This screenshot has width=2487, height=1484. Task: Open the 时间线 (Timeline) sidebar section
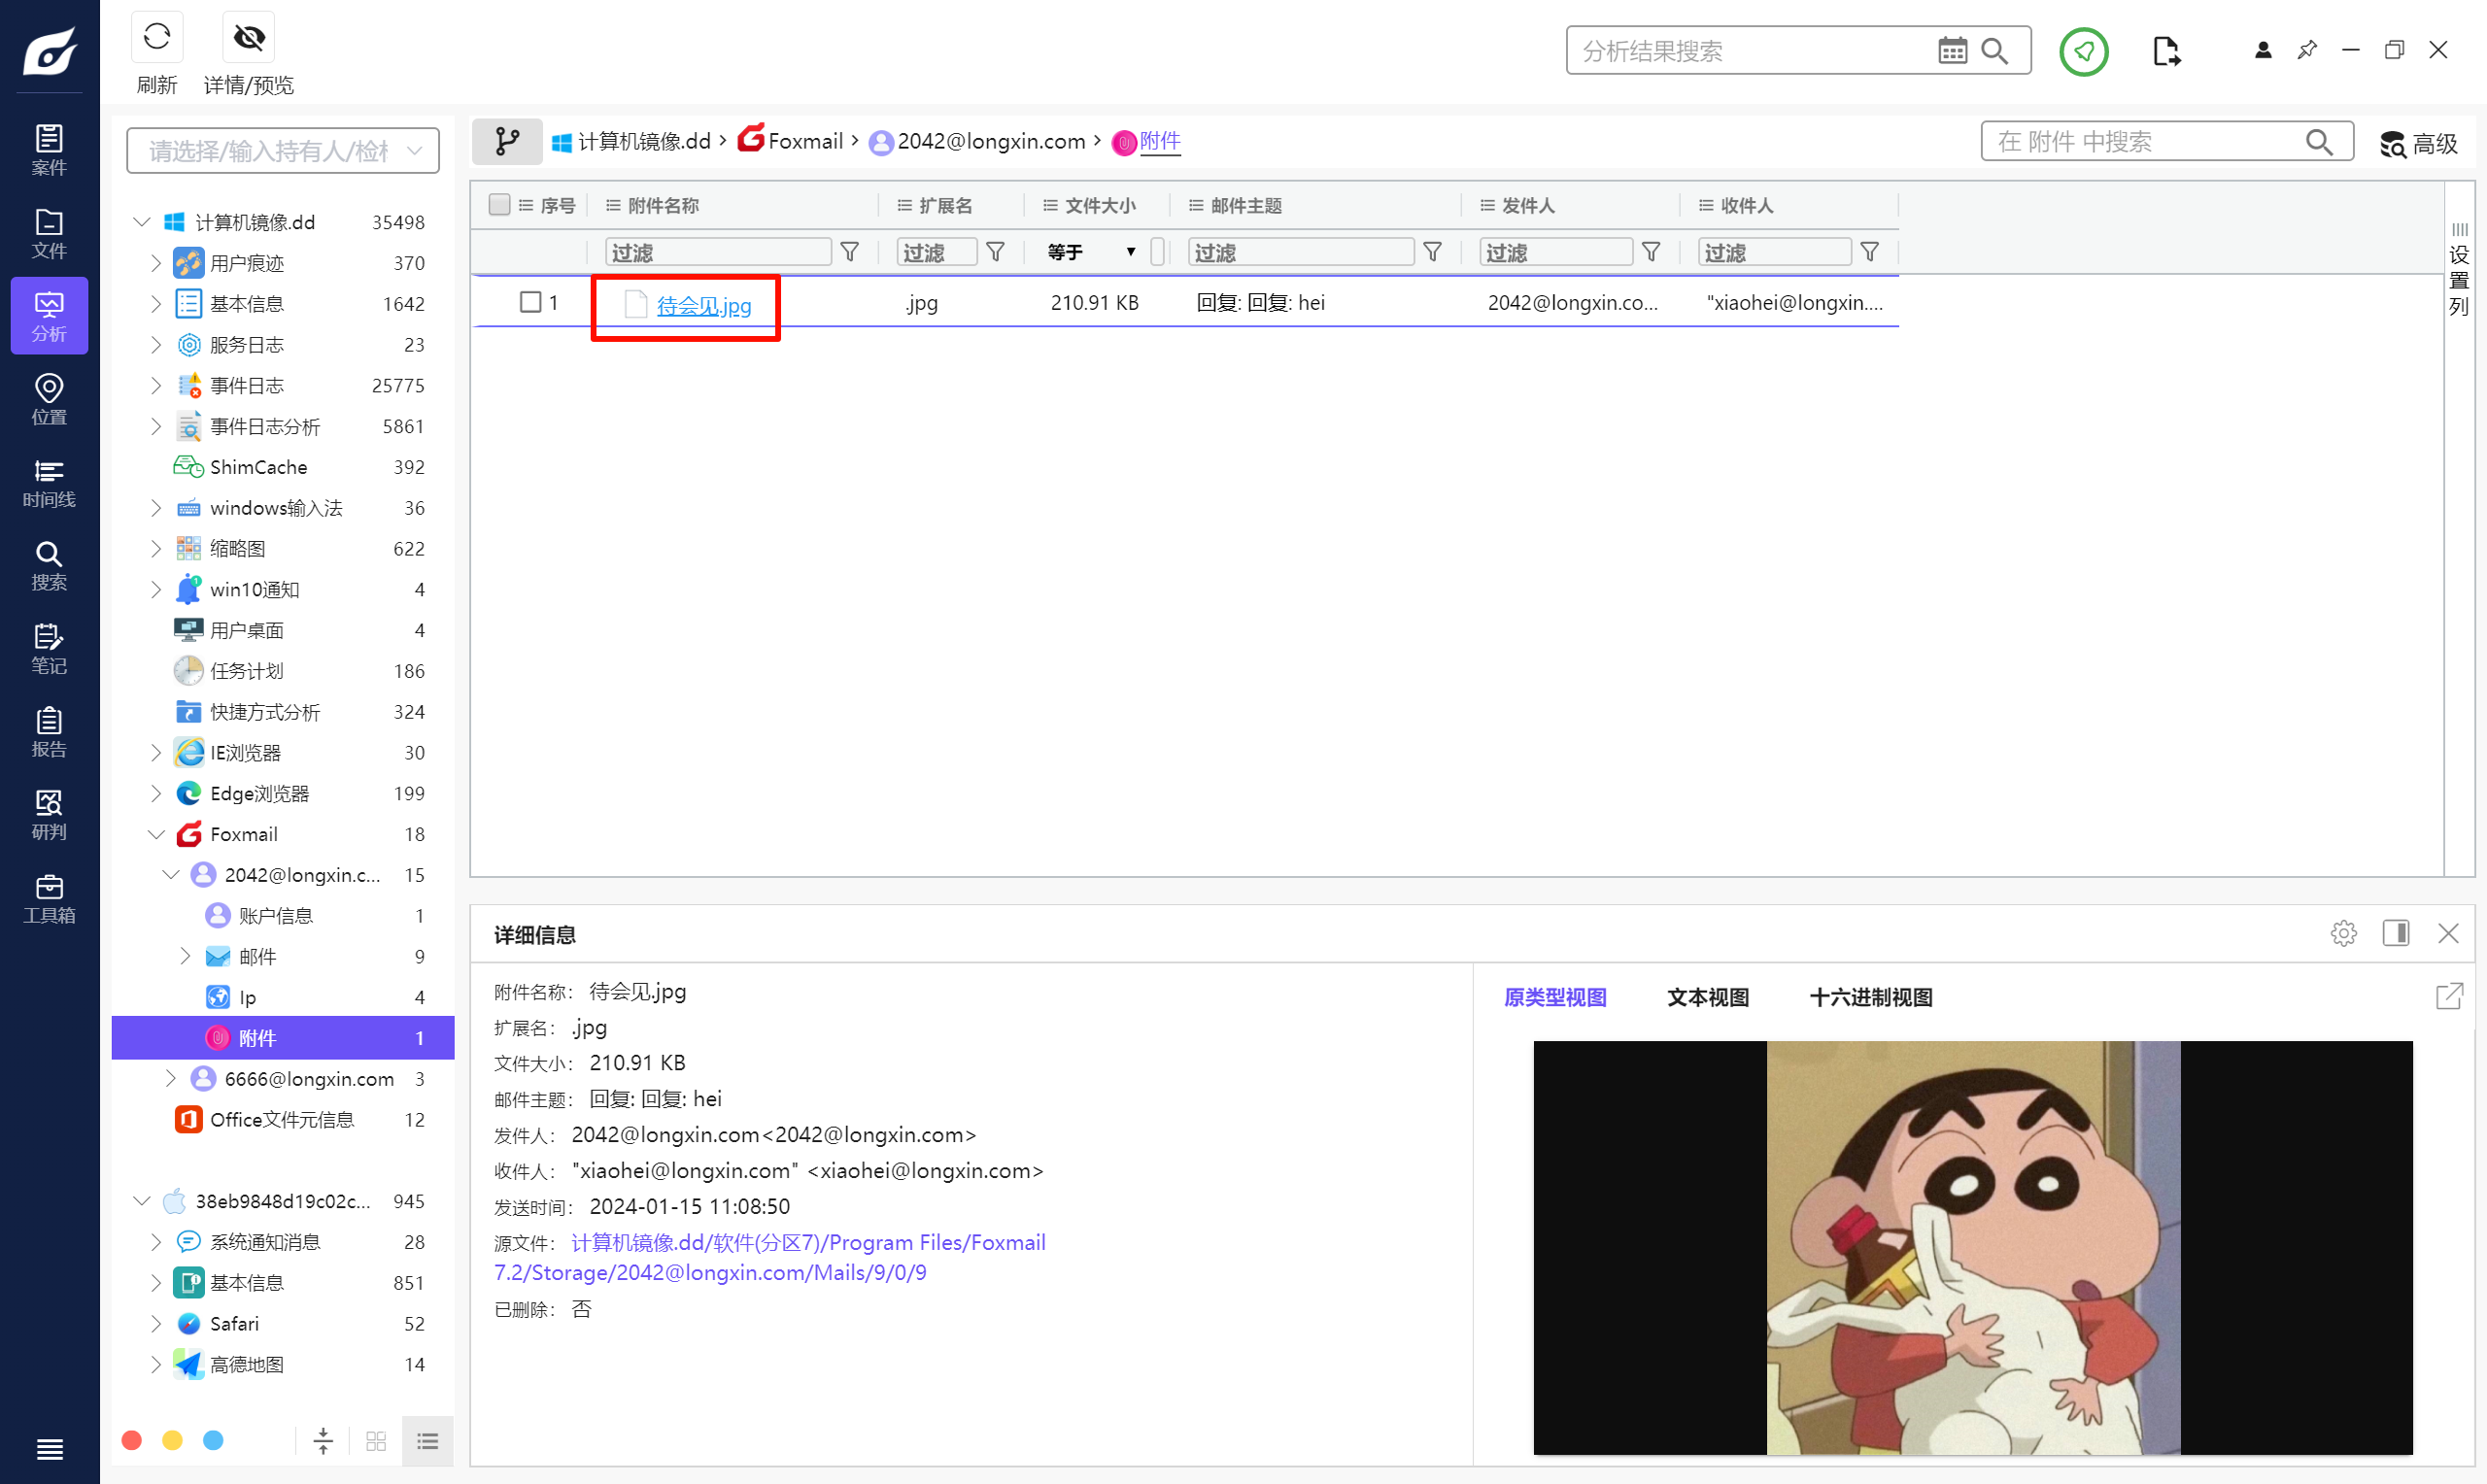tap(49, 482)
